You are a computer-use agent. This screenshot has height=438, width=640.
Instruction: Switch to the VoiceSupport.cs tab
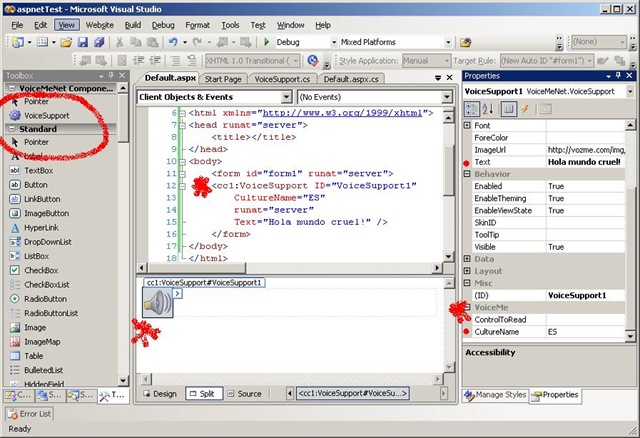click(x=282, y=79)
